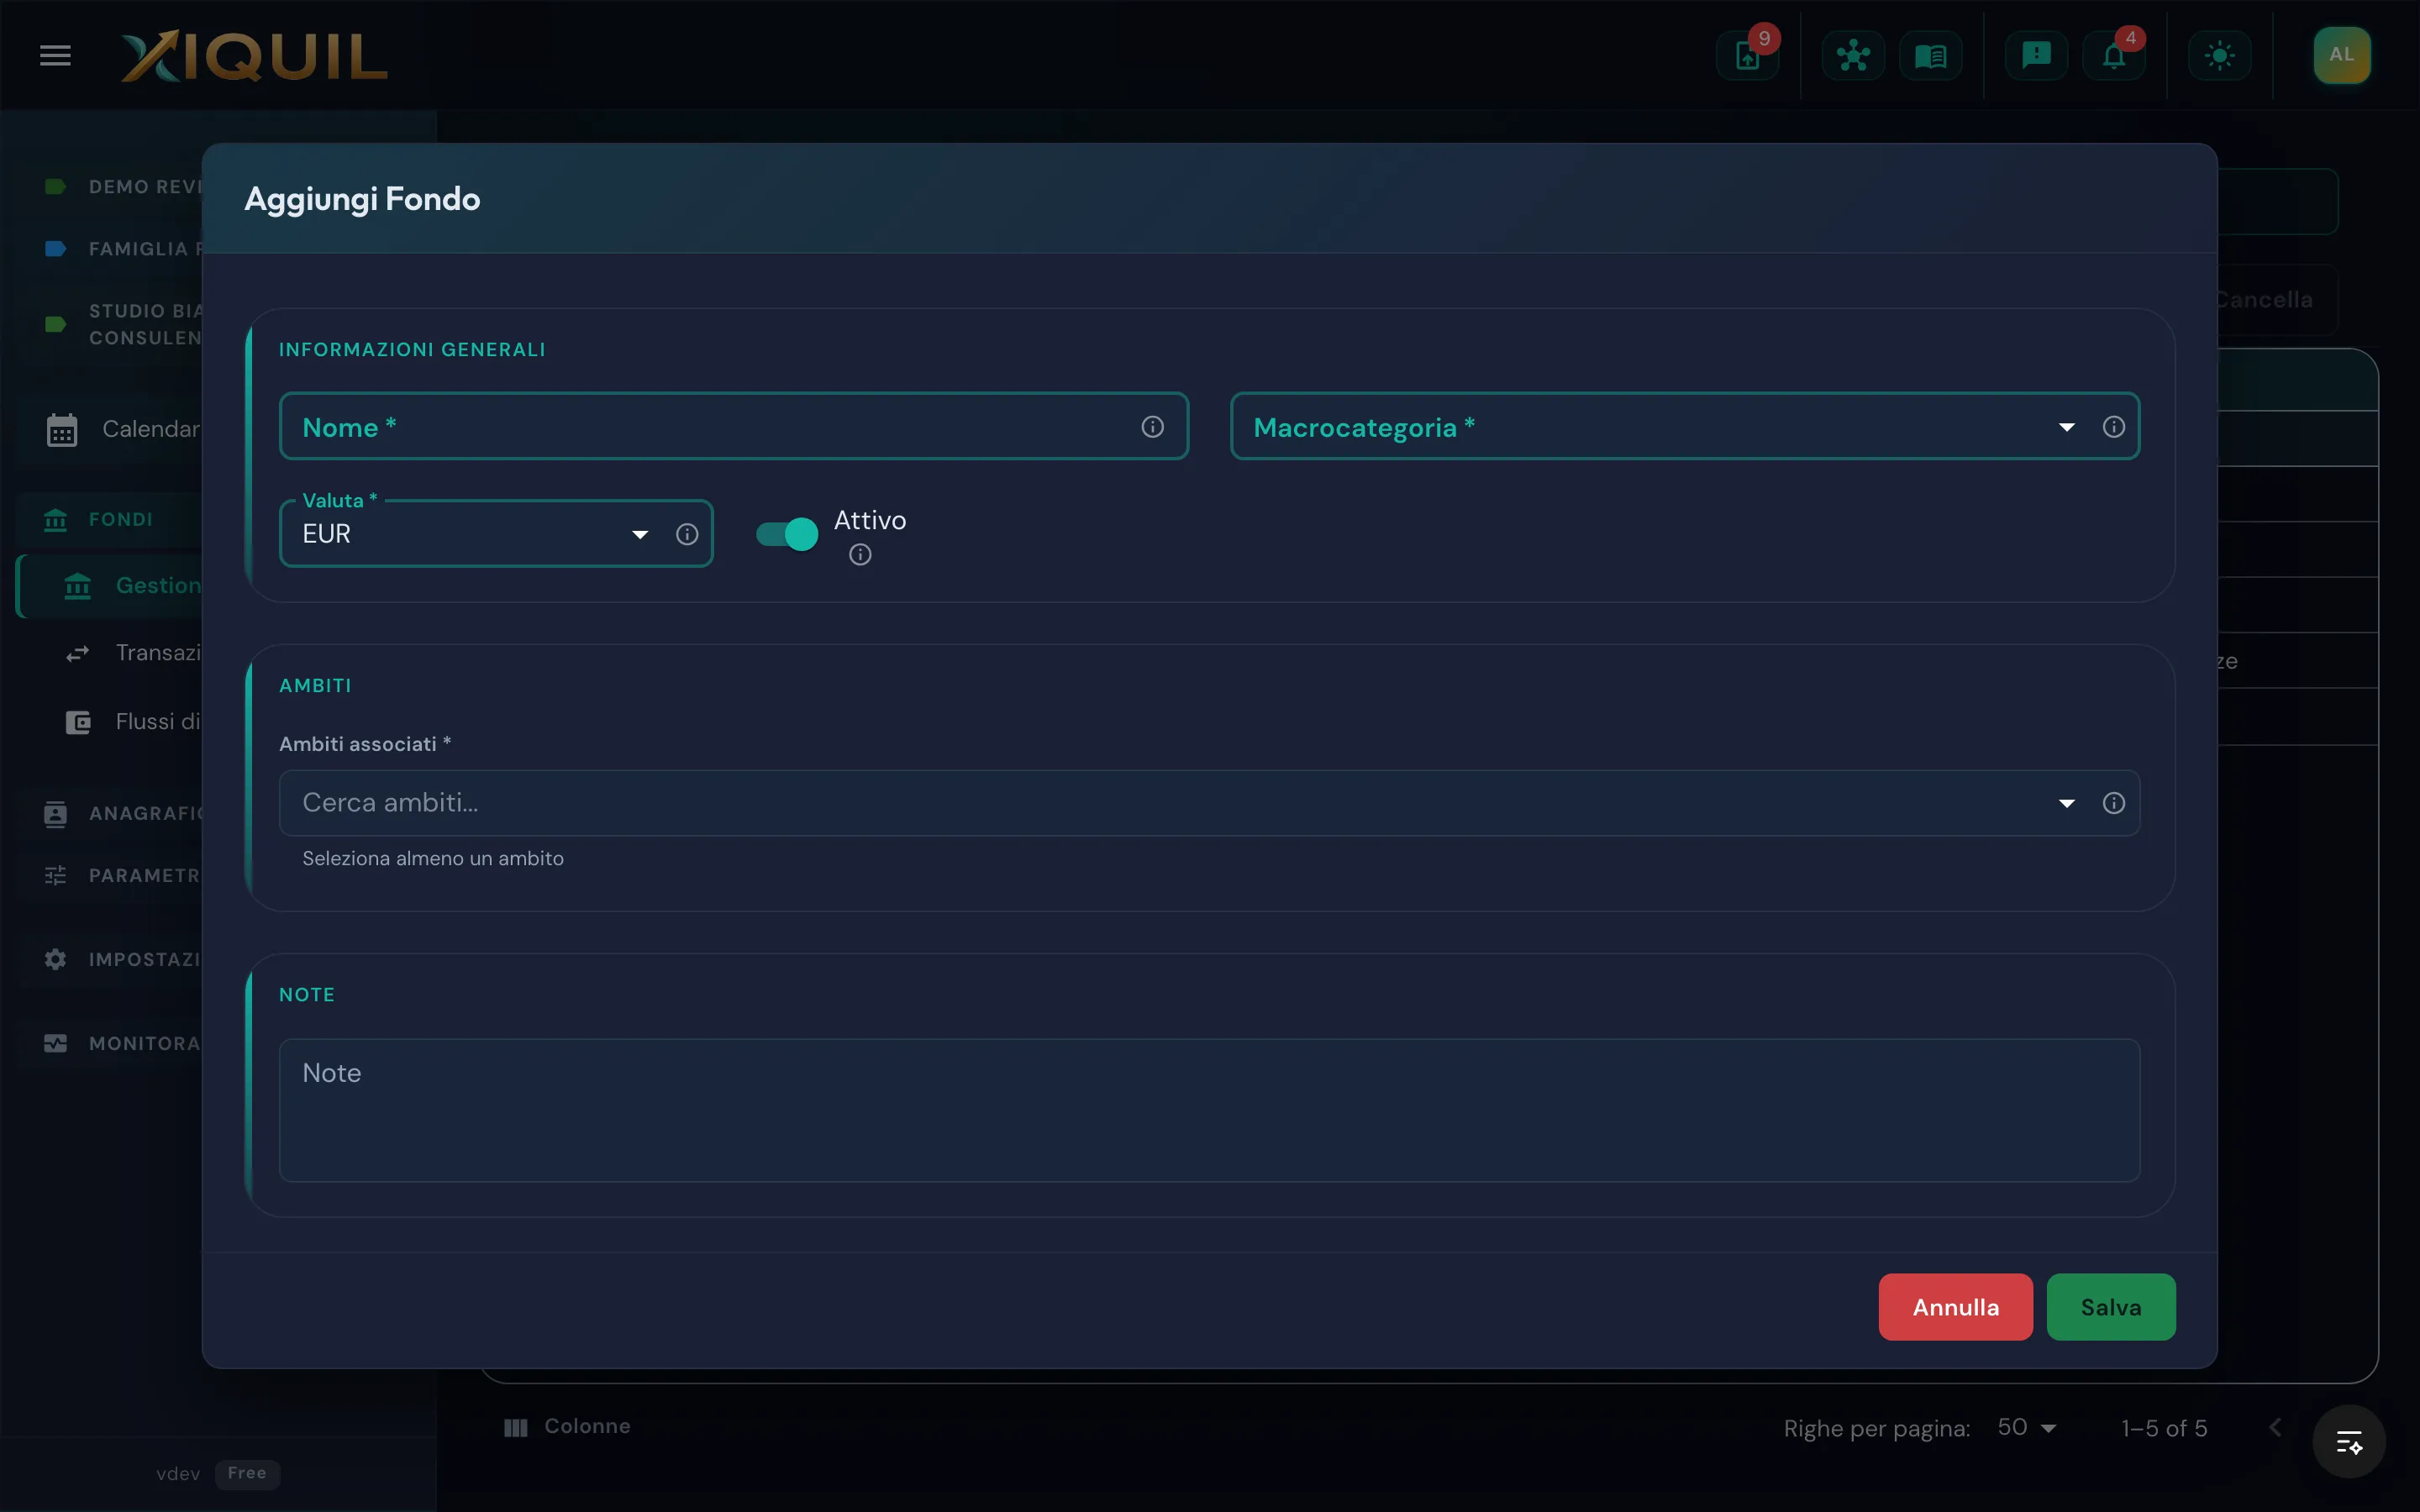Click the info icon beside Macrocategoria
This screenshot has height=1512, width=2420.
2113,427
